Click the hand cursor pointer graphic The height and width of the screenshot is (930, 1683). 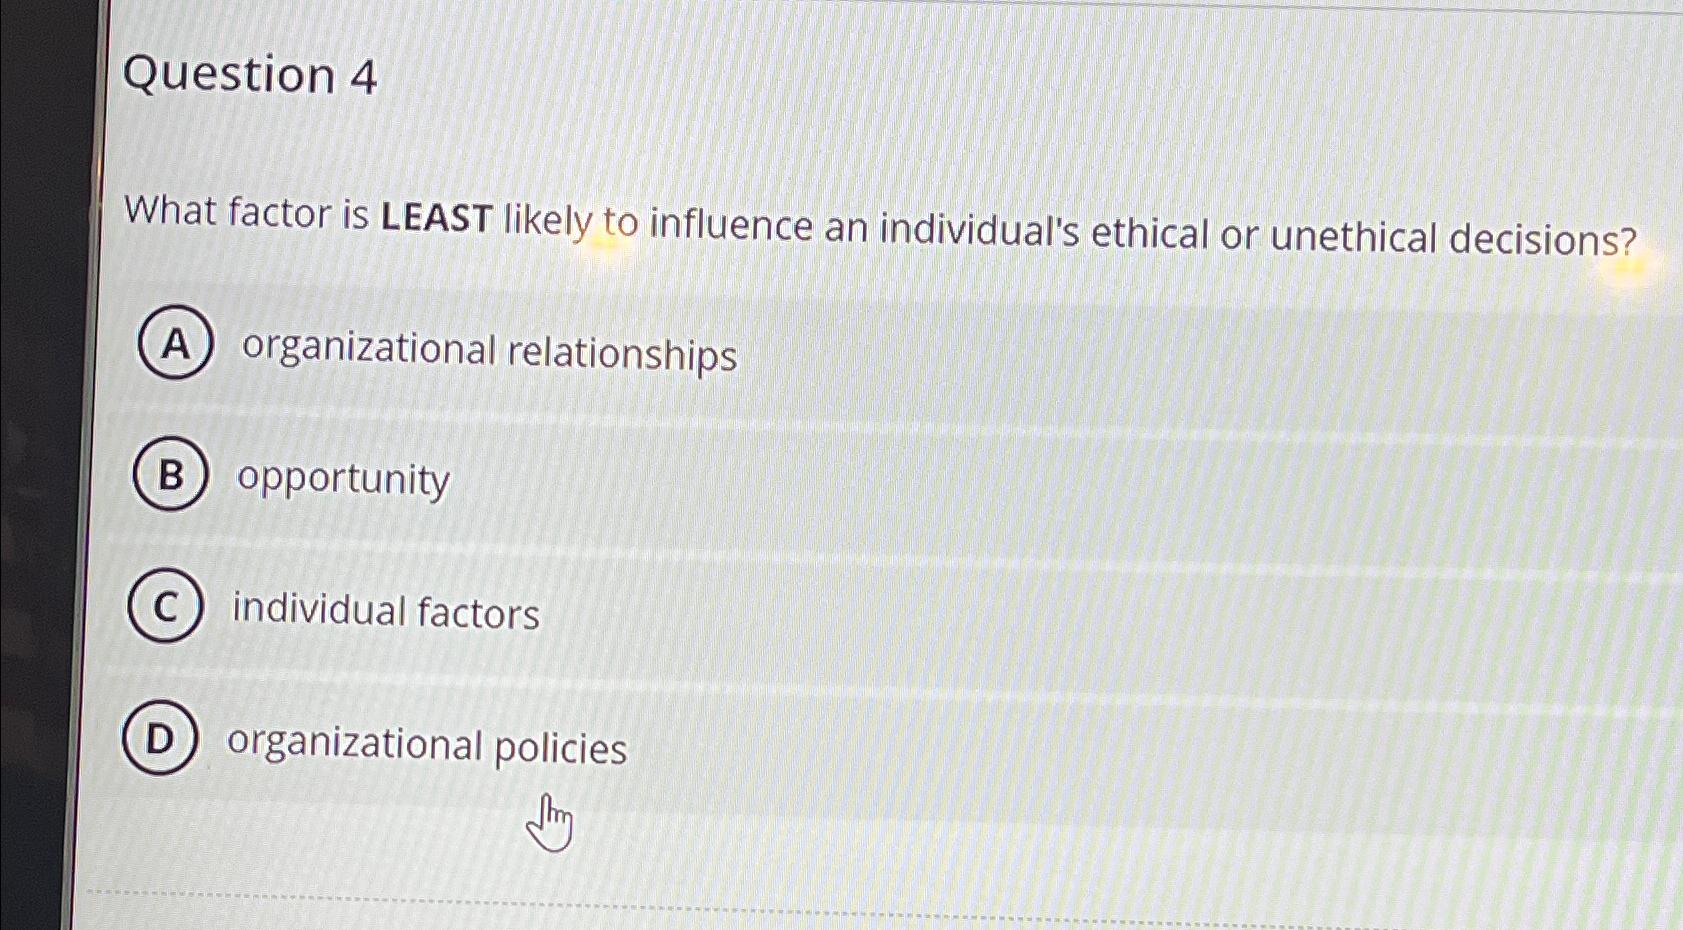[x=551, y=822]
